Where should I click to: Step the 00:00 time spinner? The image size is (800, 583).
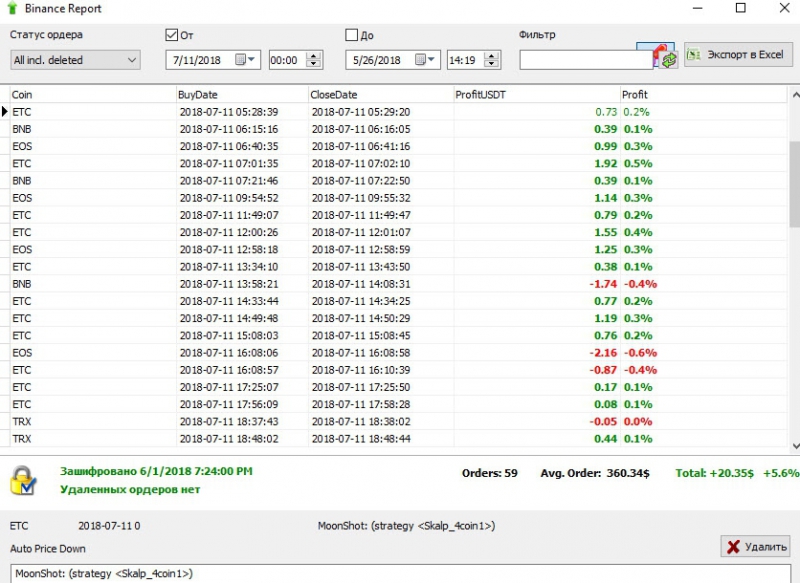[x=314, y=60]
